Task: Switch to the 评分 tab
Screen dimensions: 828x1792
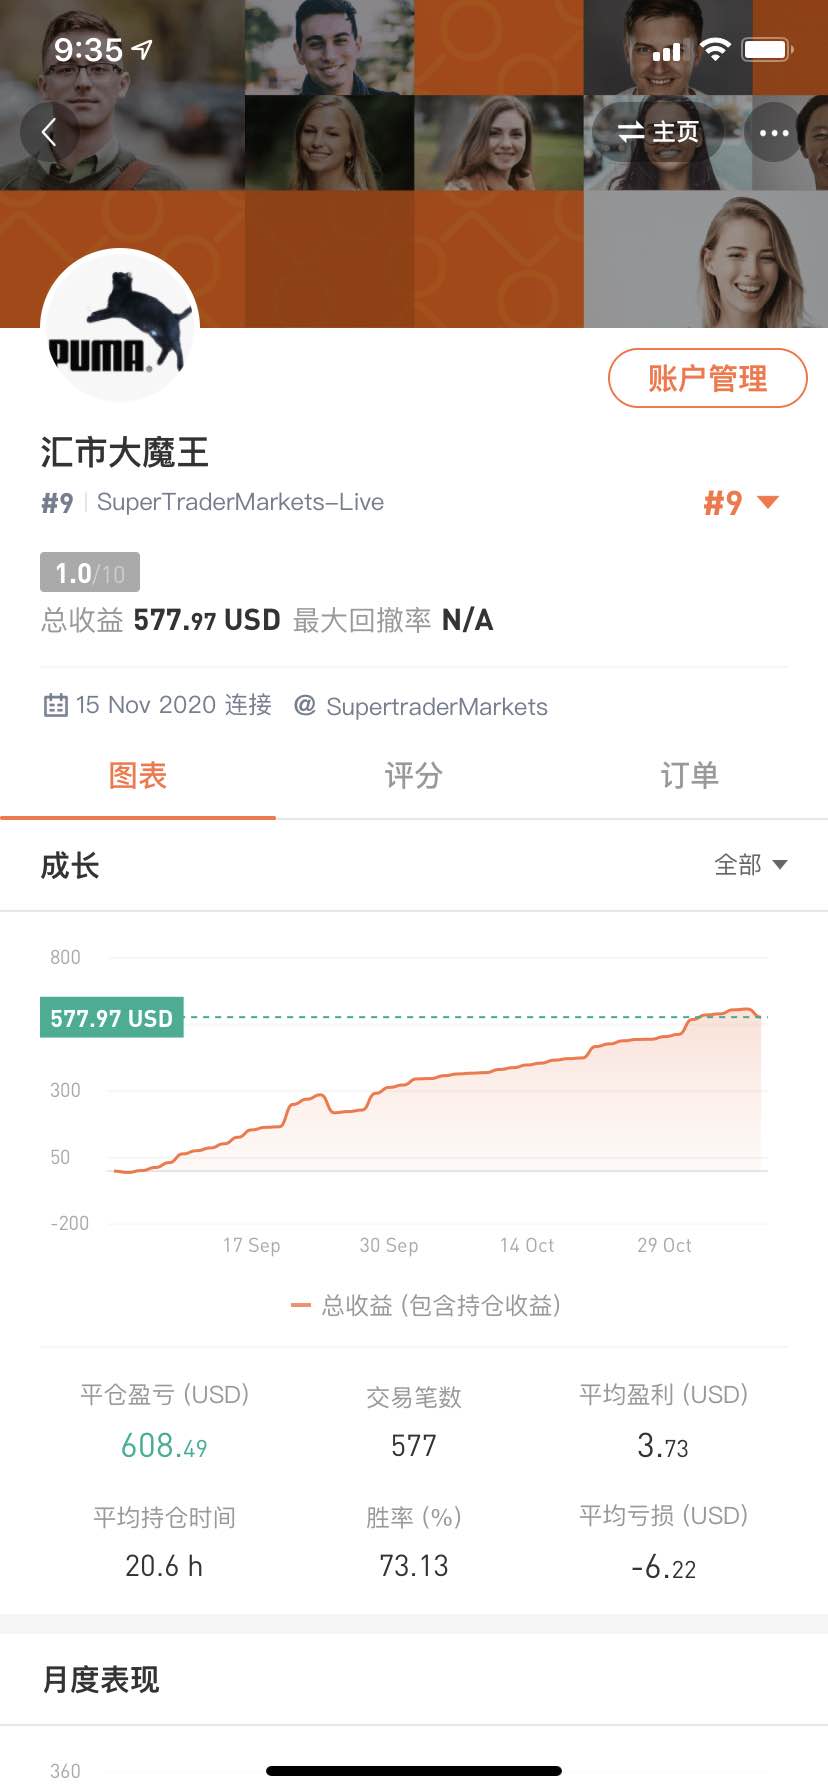Action: coord(414,776)
